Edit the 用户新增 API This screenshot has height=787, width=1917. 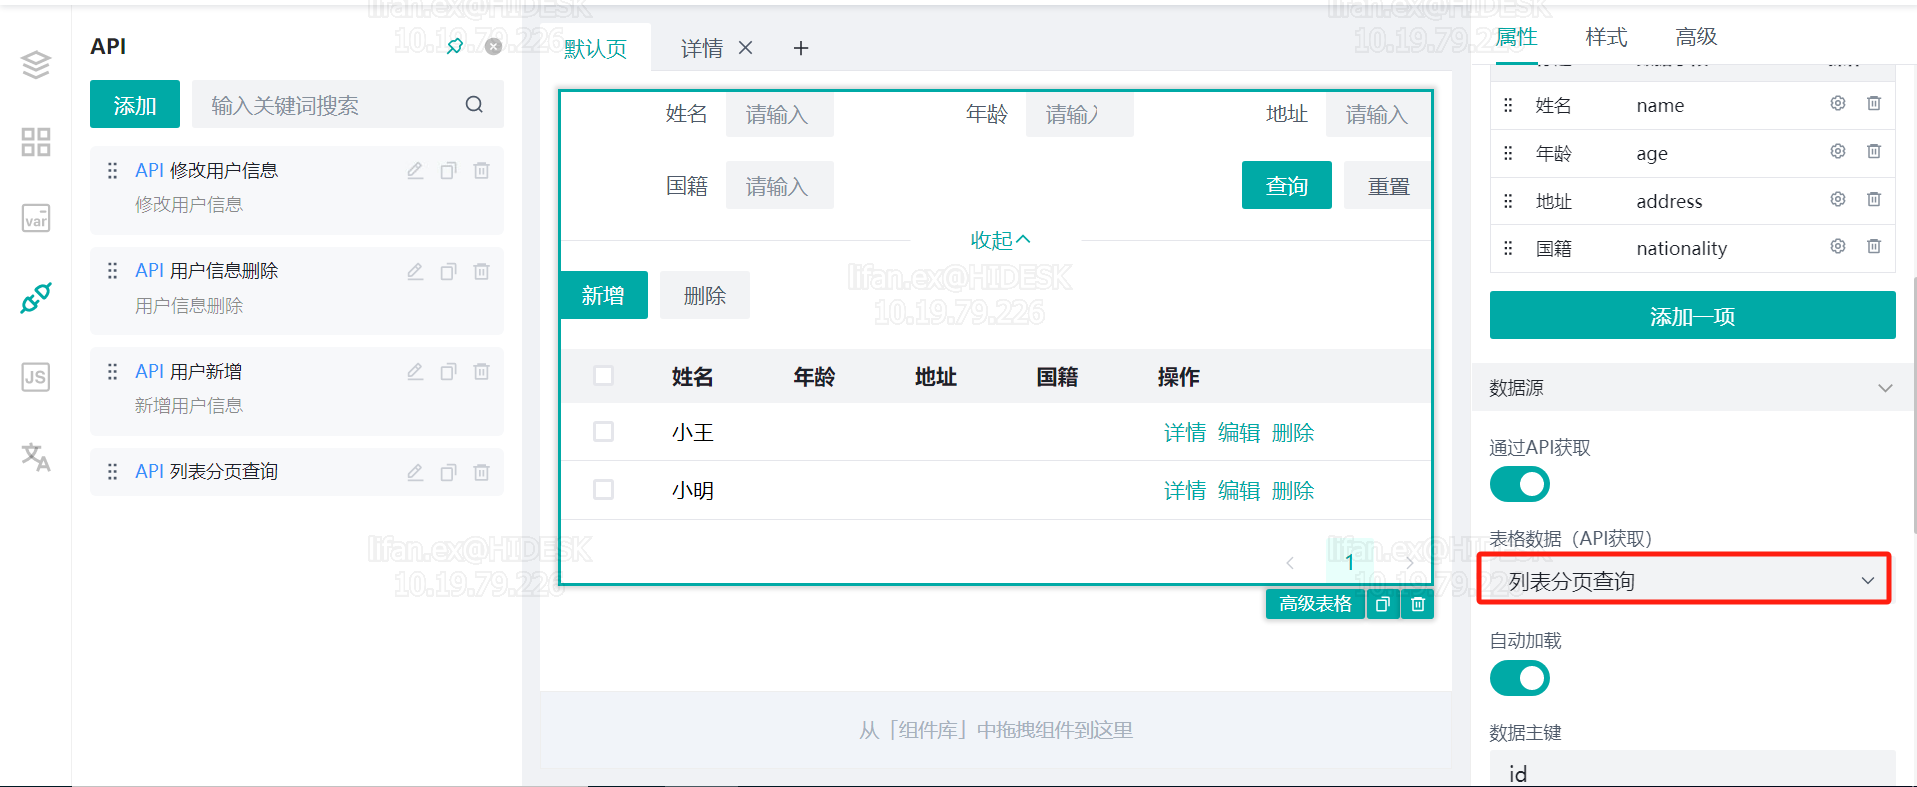pyautogui.click(x=415, y=372)
